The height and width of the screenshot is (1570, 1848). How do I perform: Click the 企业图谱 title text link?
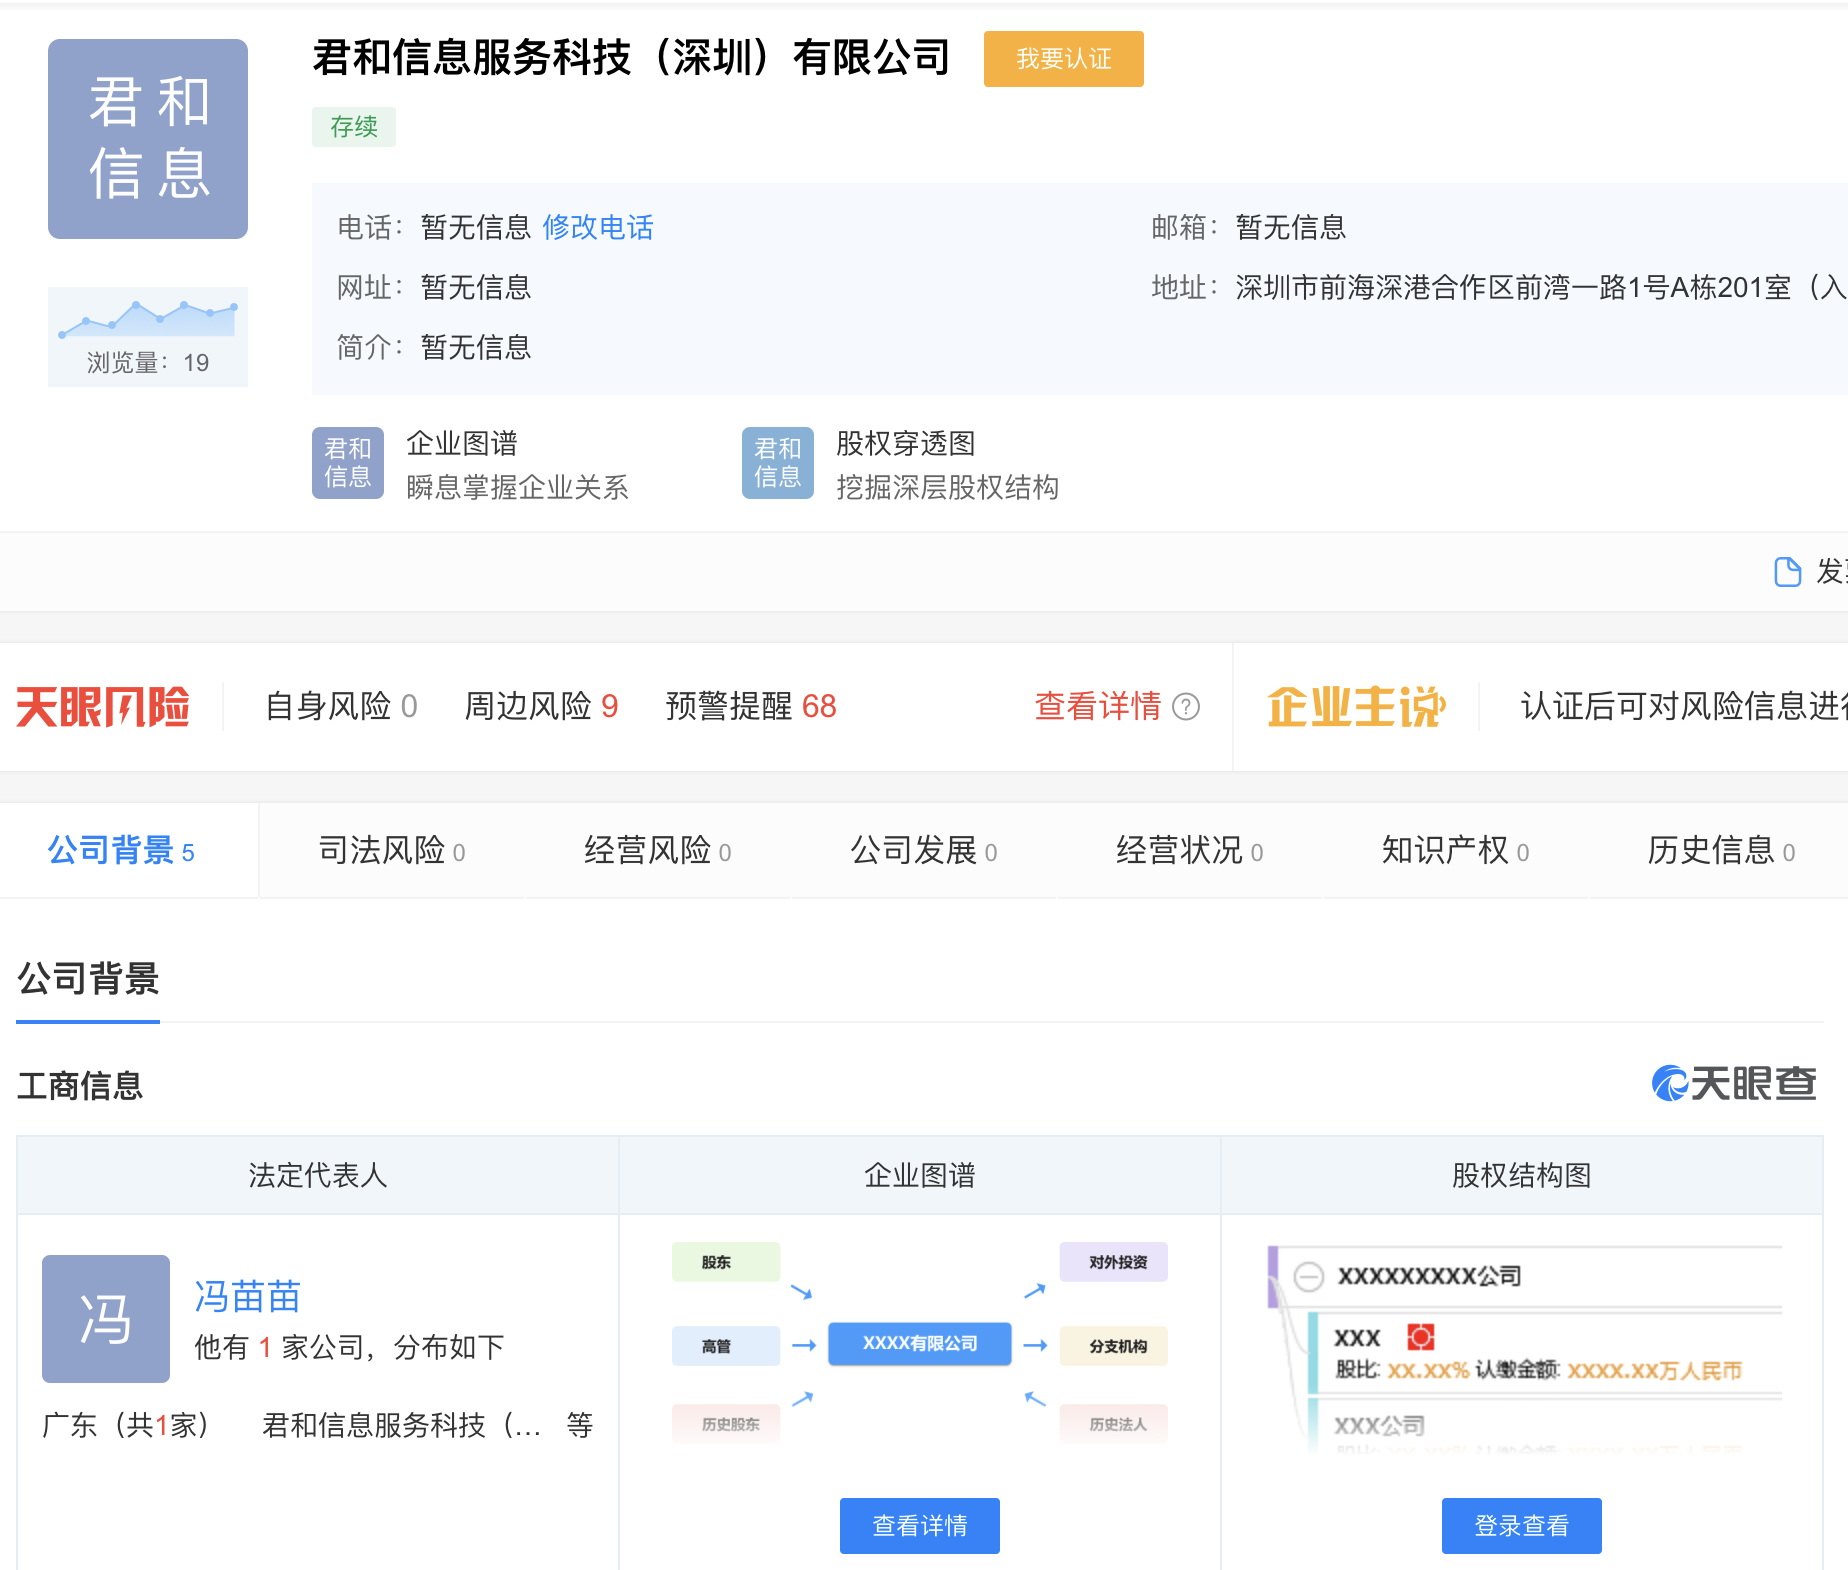pyautogui.click(x=462, y=444)
